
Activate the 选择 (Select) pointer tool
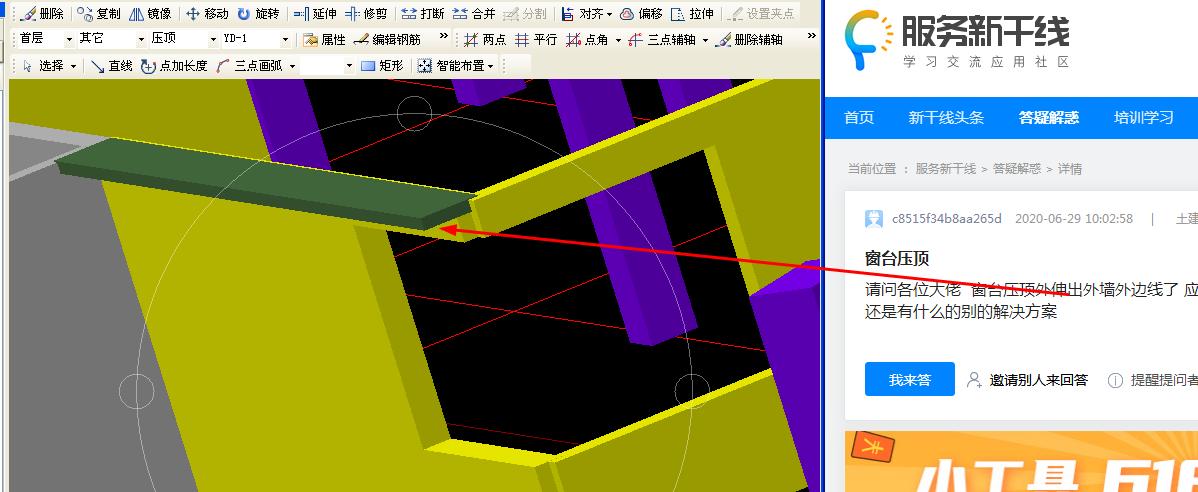click(44, 66)
